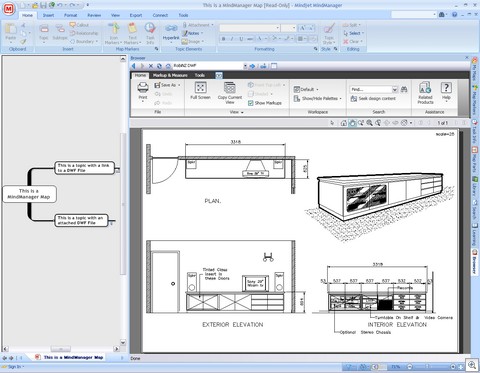This screenshot has width=480, height=373.
Task: Click the zoom magnifier icon at bottom right corner
Action: pos(472,365)
